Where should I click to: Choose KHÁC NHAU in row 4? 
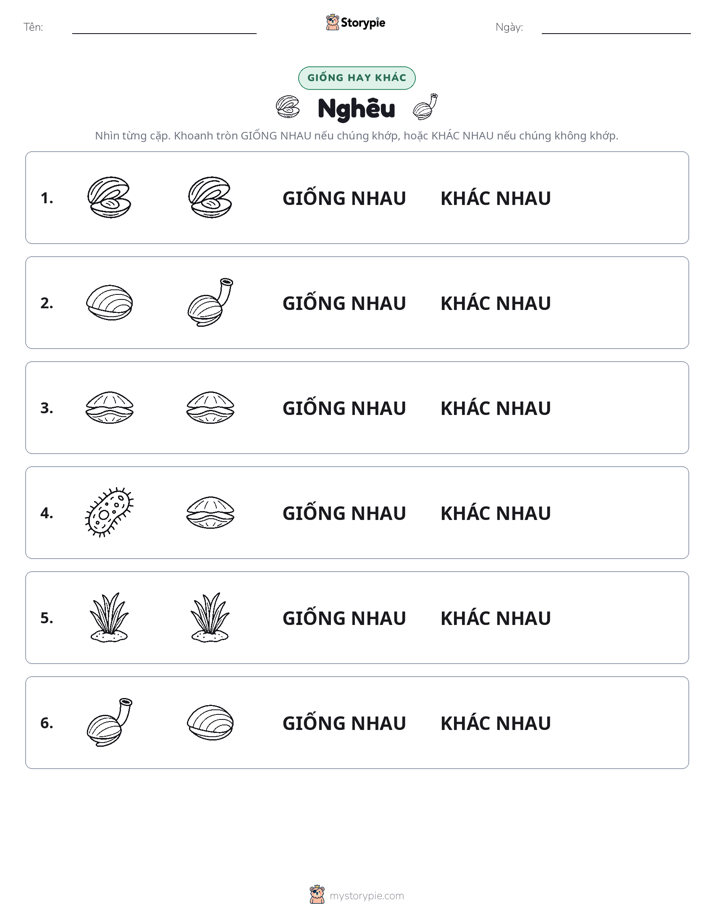495,513
